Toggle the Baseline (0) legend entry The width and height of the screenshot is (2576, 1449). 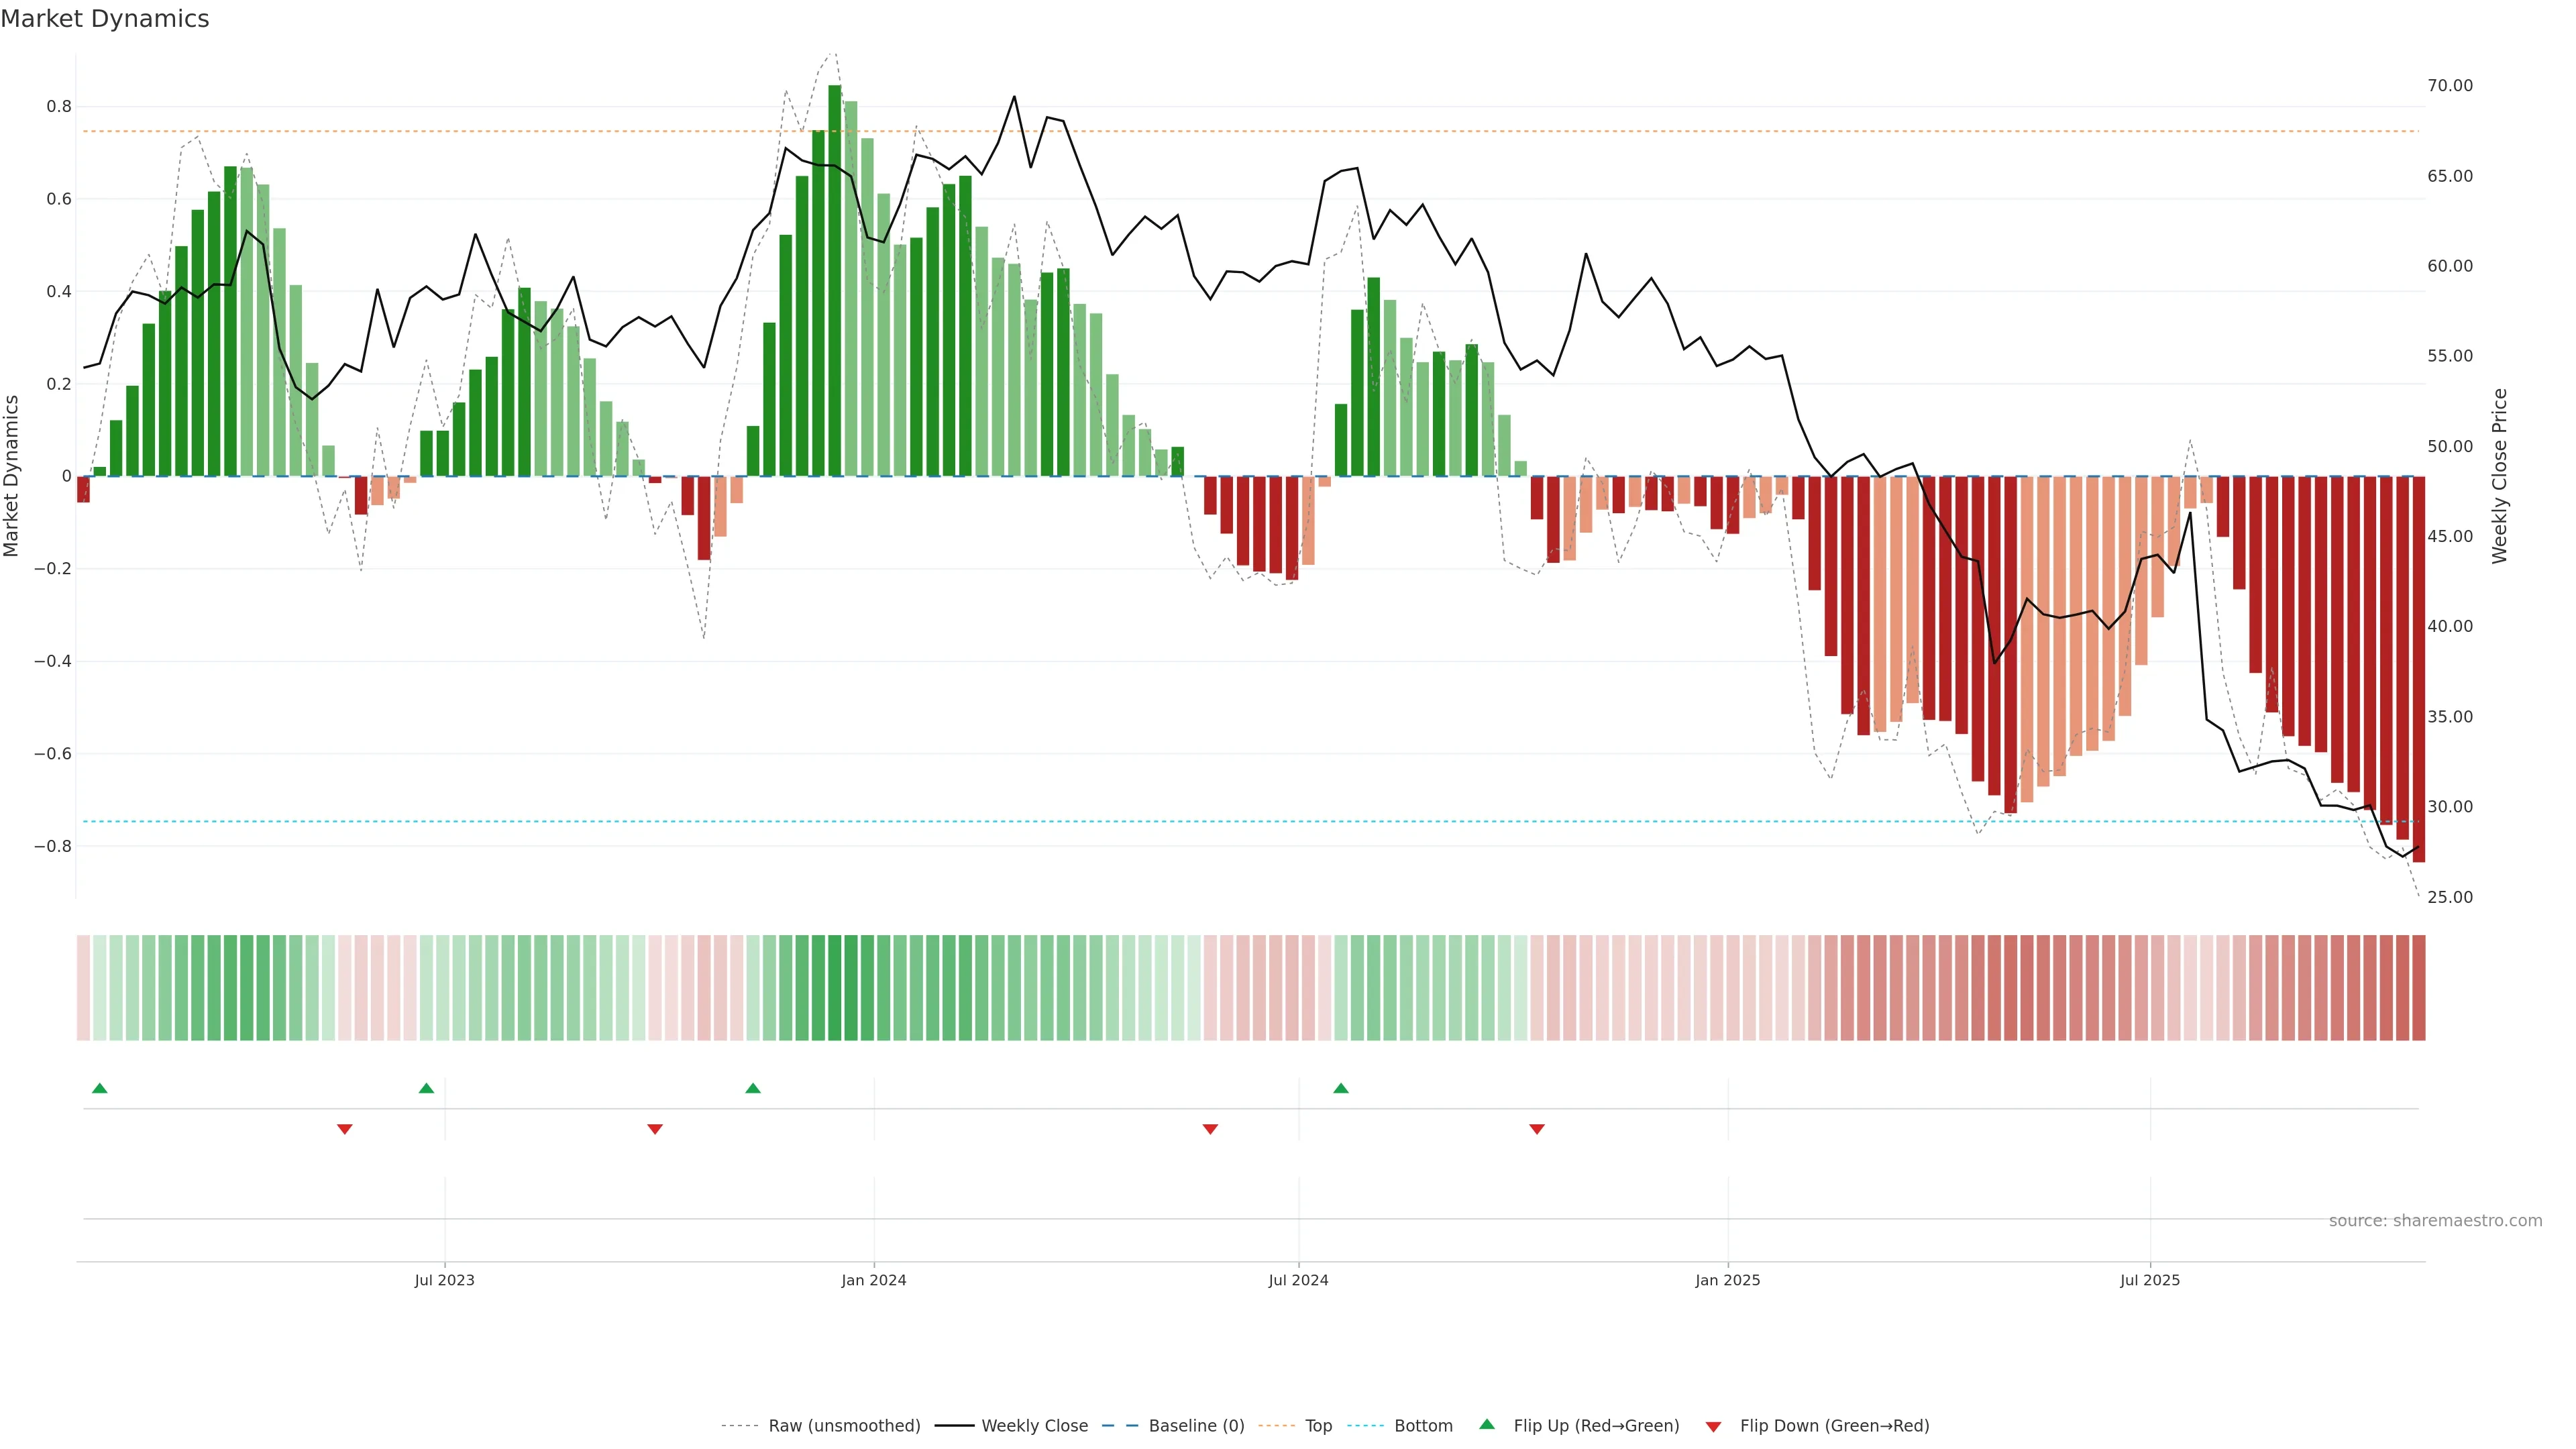click(1196, 1426)
